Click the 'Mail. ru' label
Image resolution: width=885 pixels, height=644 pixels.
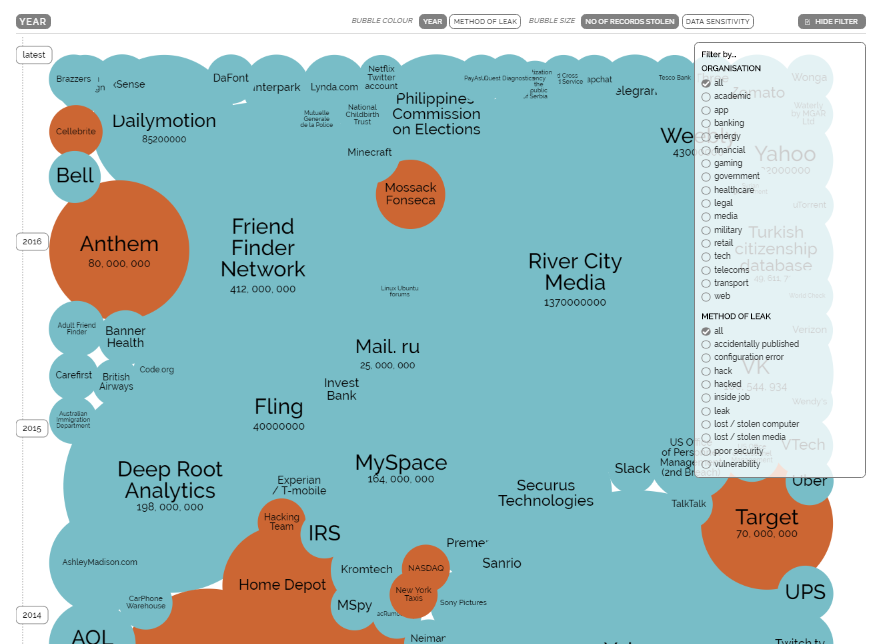coord(388,347)
